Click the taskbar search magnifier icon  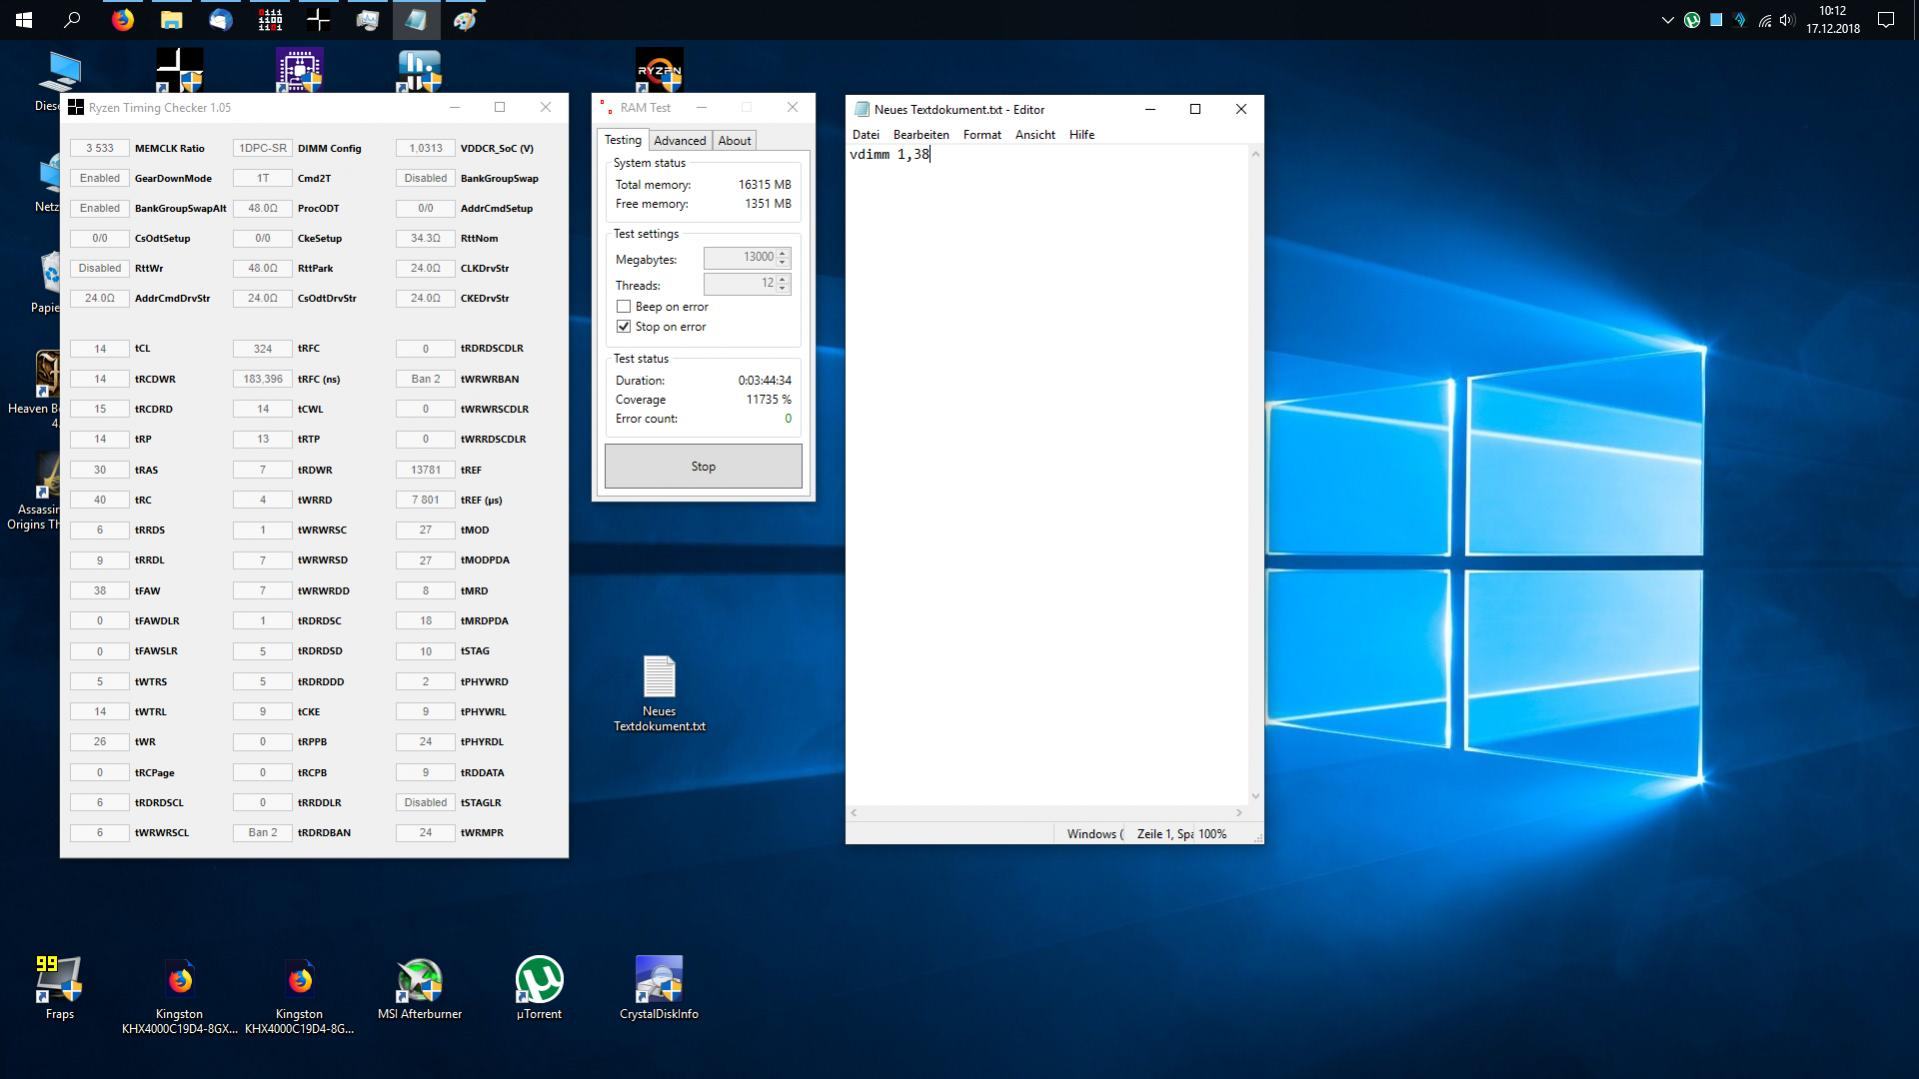pos(72,20)
